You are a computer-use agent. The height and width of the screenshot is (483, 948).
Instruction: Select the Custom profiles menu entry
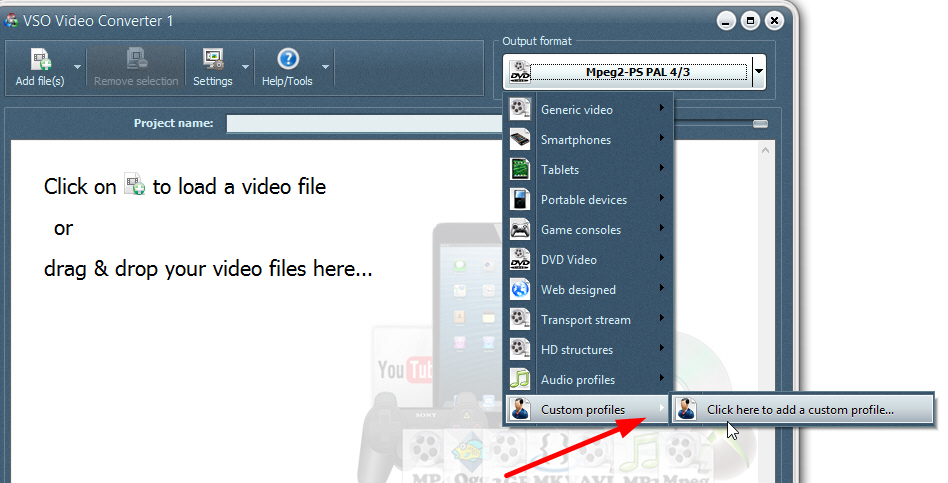tap(588, 409)
